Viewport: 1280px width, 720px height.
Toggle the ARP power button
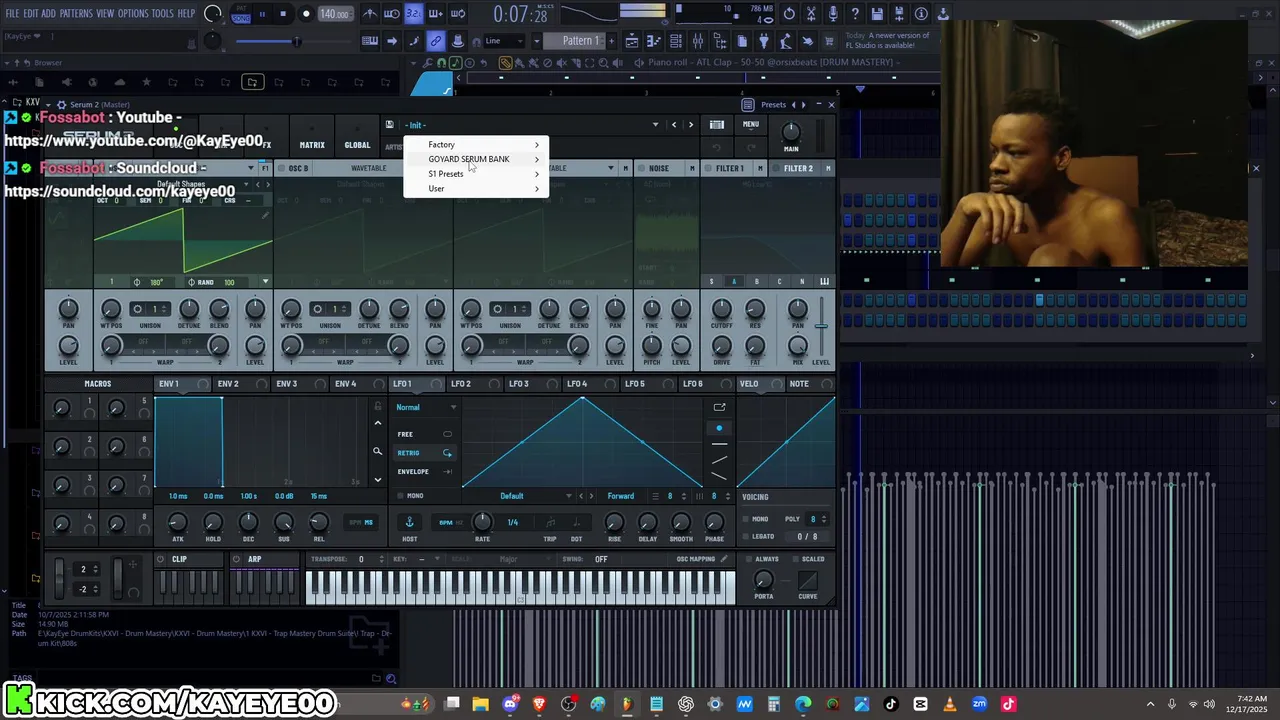click(x=236, y=559)
